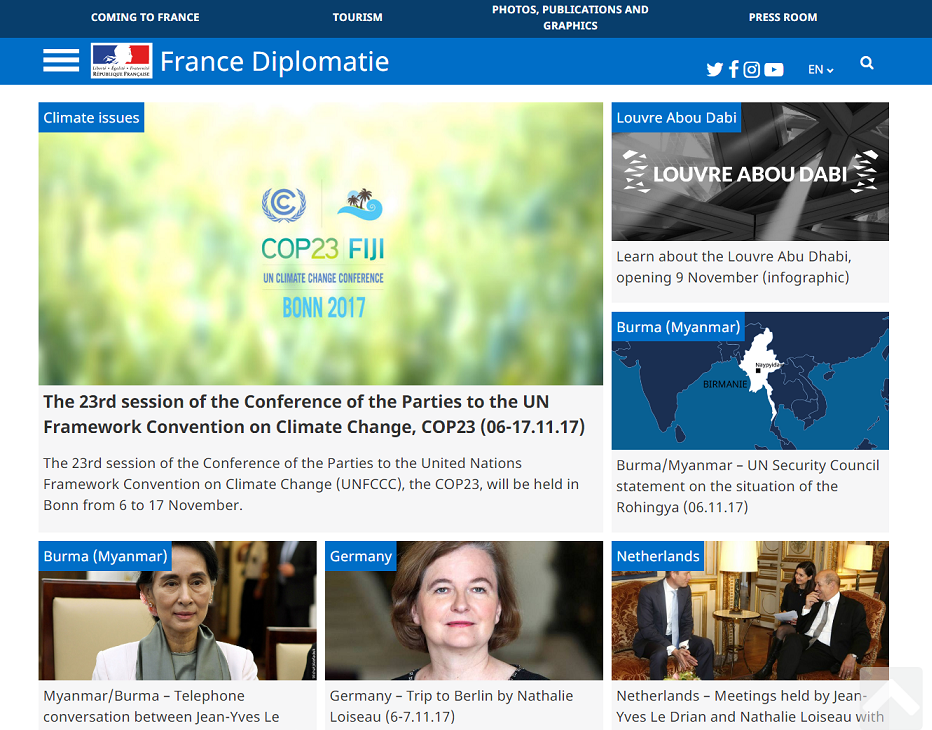Open the Myanmar telephone conversation photo
Viewport: 932px width, 730px height.
[x=178, y=611]
